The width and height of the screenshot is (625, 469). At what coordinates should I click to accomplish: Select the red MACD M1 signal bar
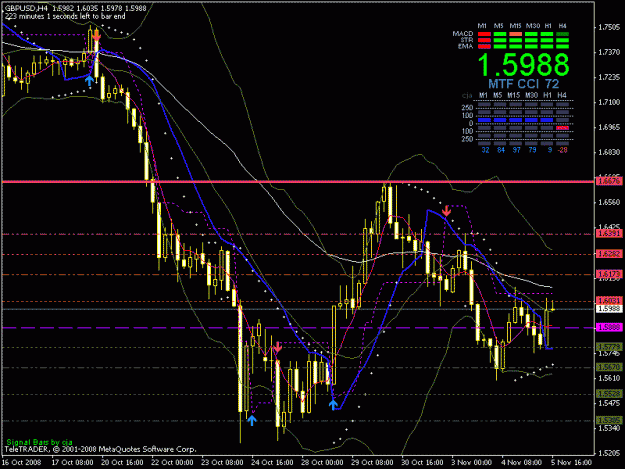(484, 34)
